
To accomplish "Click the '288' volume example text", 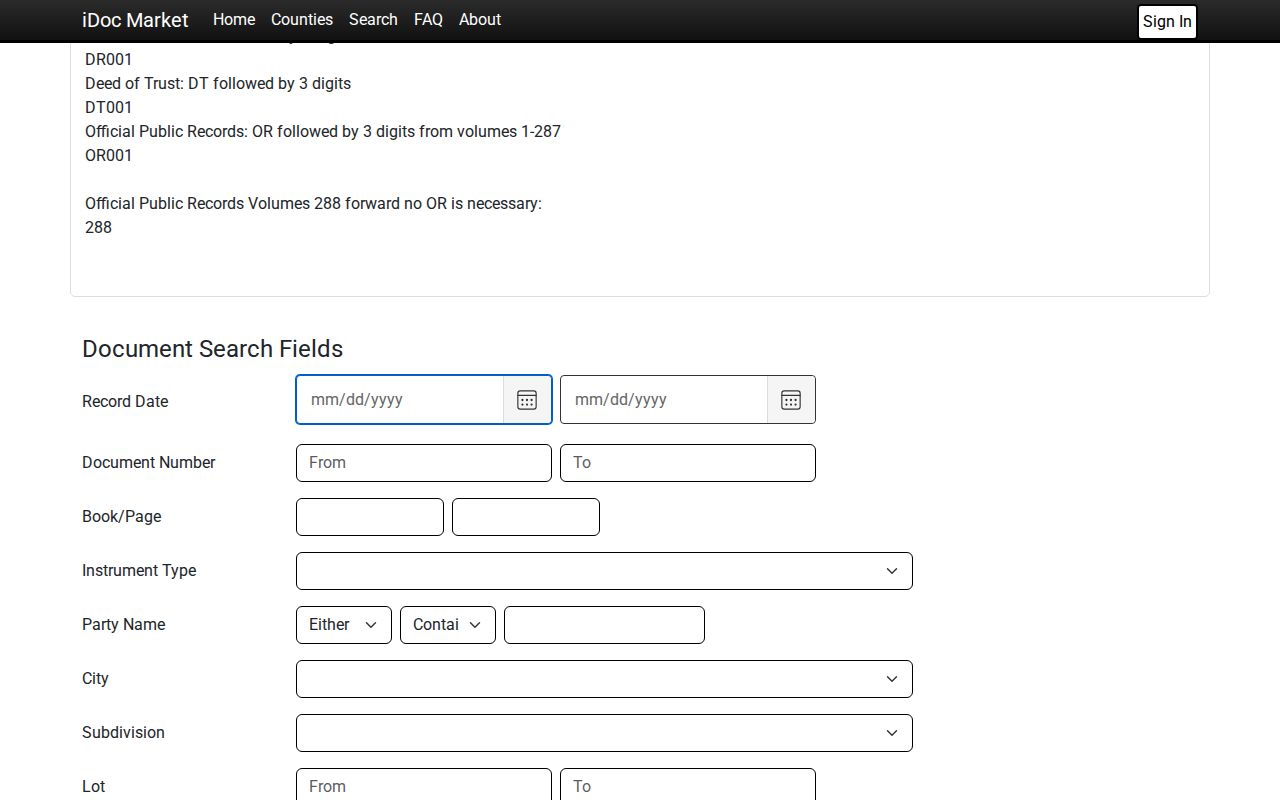I will (98, 227).
